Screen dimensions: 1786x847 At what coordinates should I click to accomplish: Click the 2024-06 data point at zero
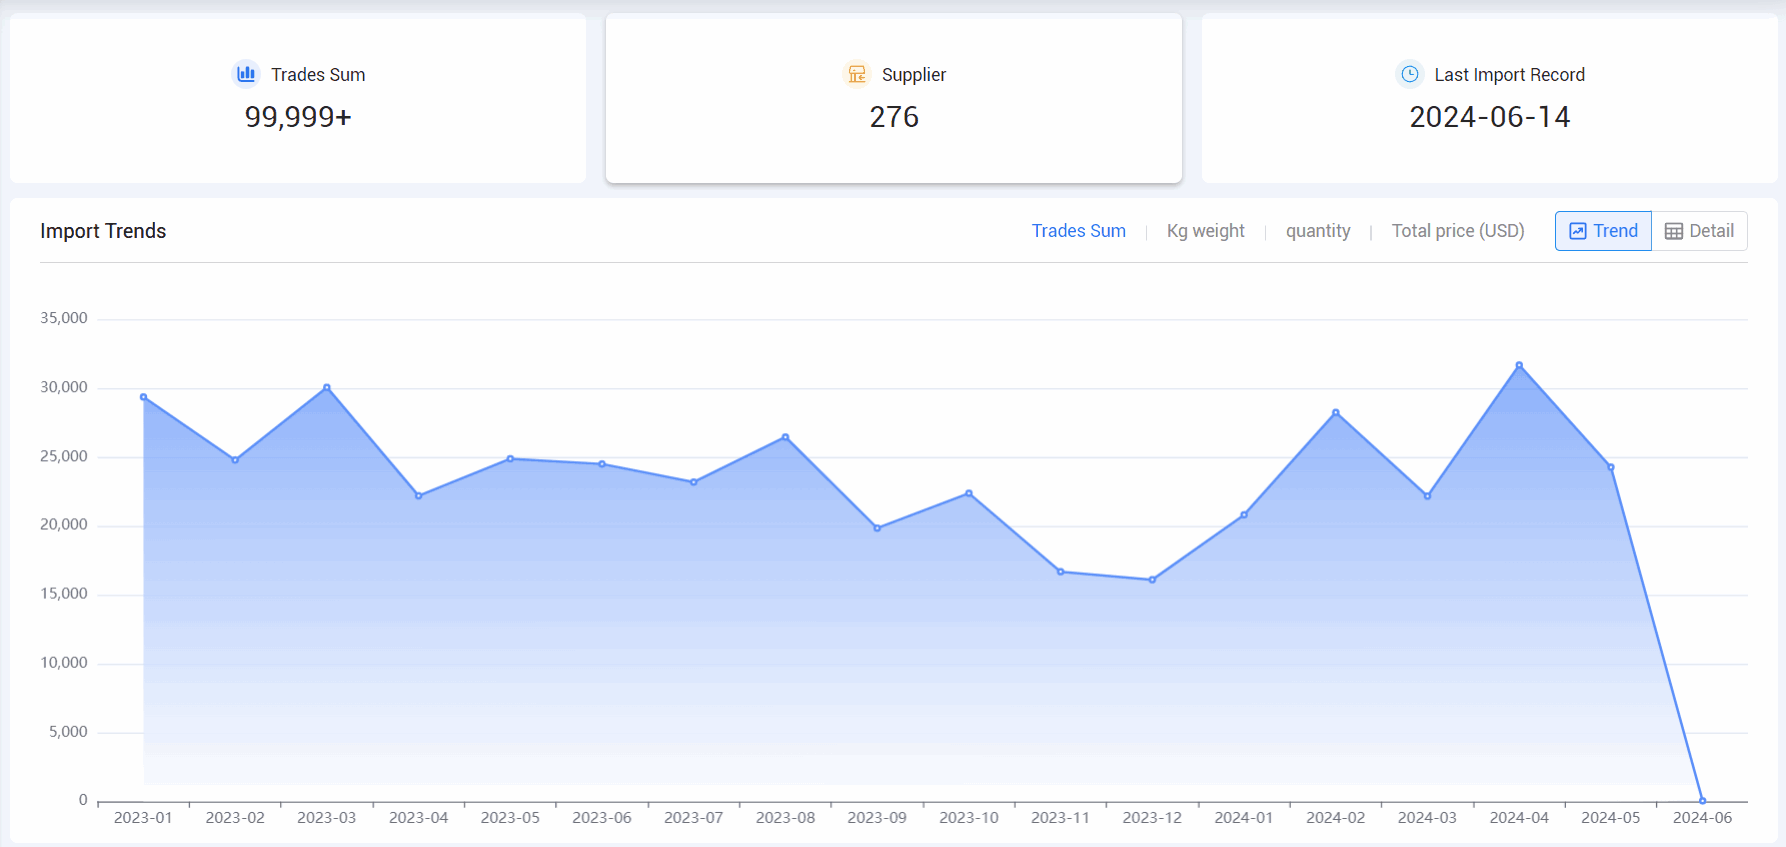[x=1702, y=801]
